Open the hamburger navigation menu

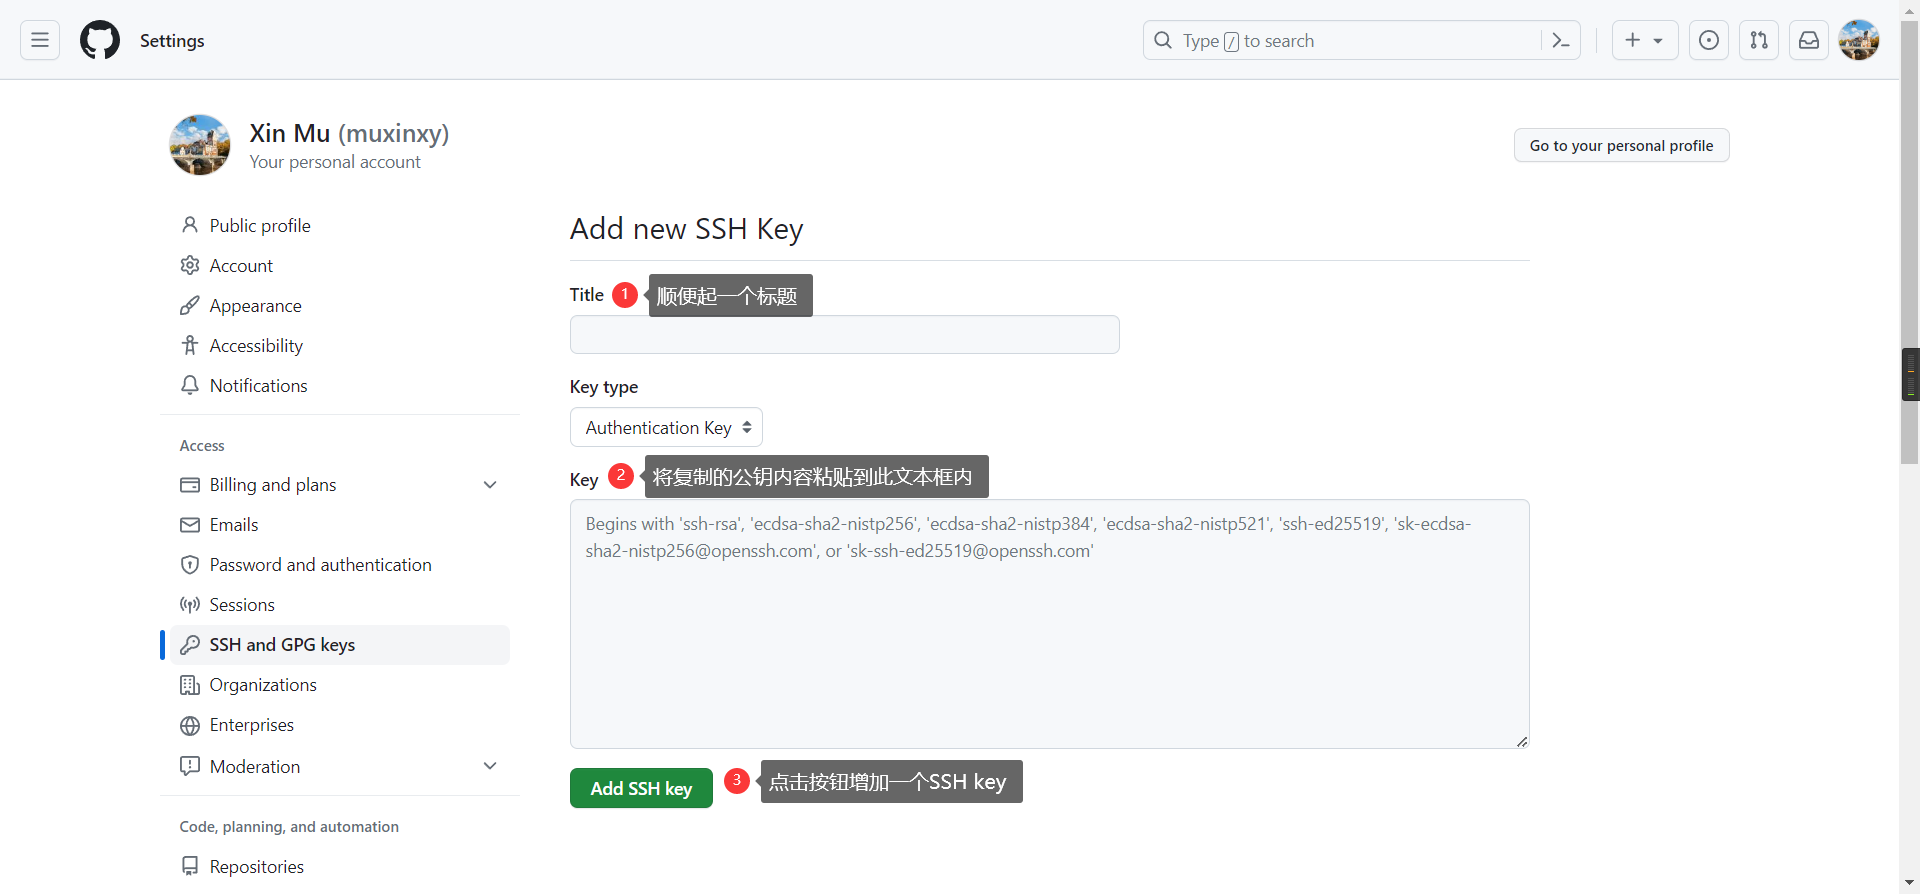click(x=40, y=40)
